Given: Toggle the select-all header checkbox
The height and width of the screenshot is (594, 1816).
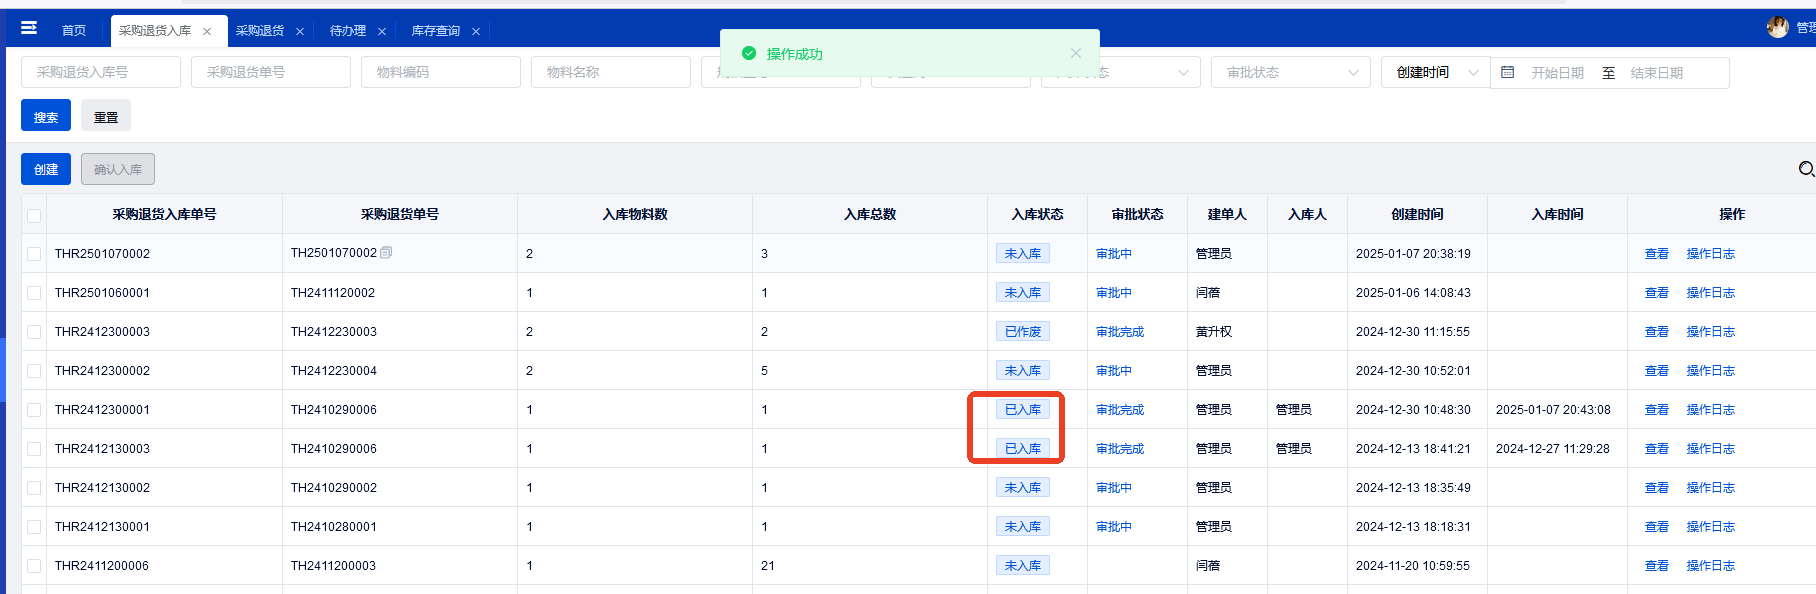Looking at the screenshot, I should 34,215.
